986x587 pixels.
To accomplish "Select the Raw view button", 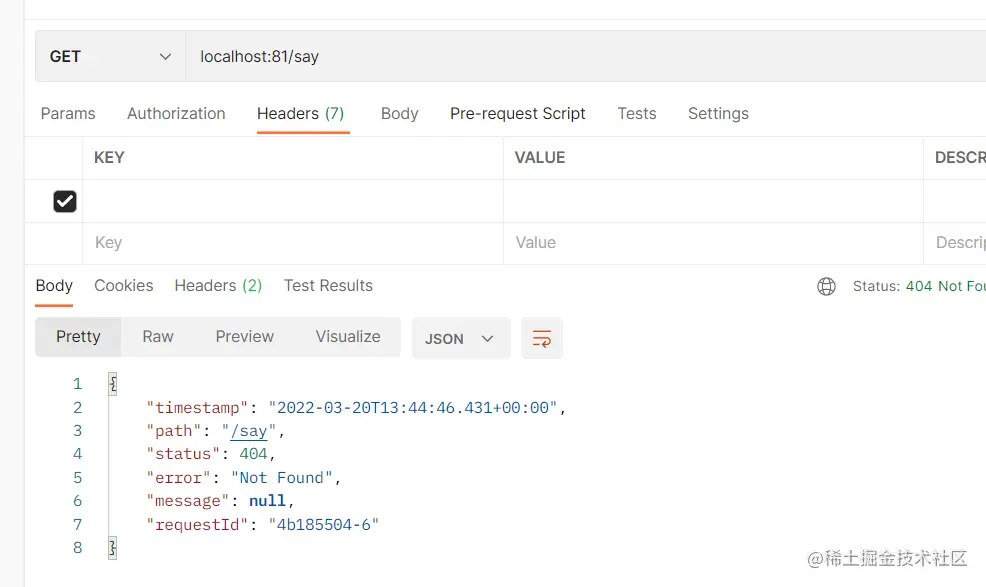I will pos(158,337).
